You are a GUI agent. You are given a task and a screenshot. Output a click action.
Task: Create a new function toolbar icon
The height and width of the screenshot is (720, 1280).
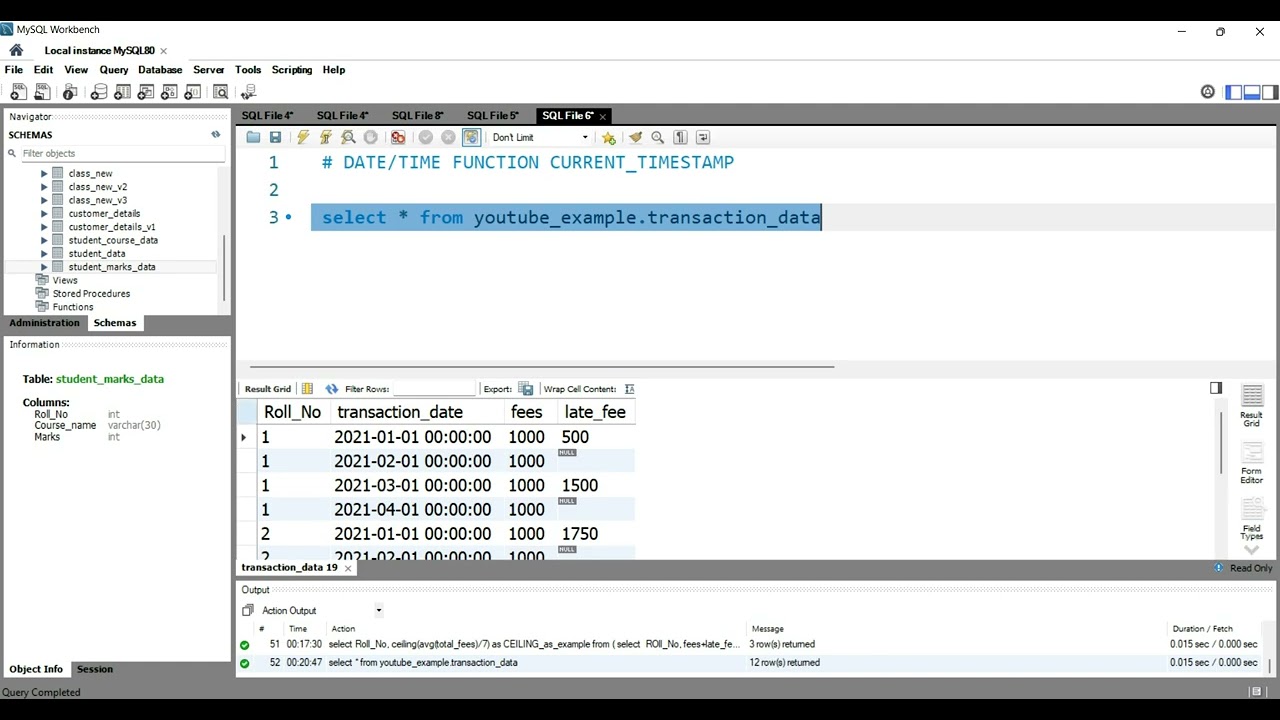pyautogui.click(x=194, y=92)
